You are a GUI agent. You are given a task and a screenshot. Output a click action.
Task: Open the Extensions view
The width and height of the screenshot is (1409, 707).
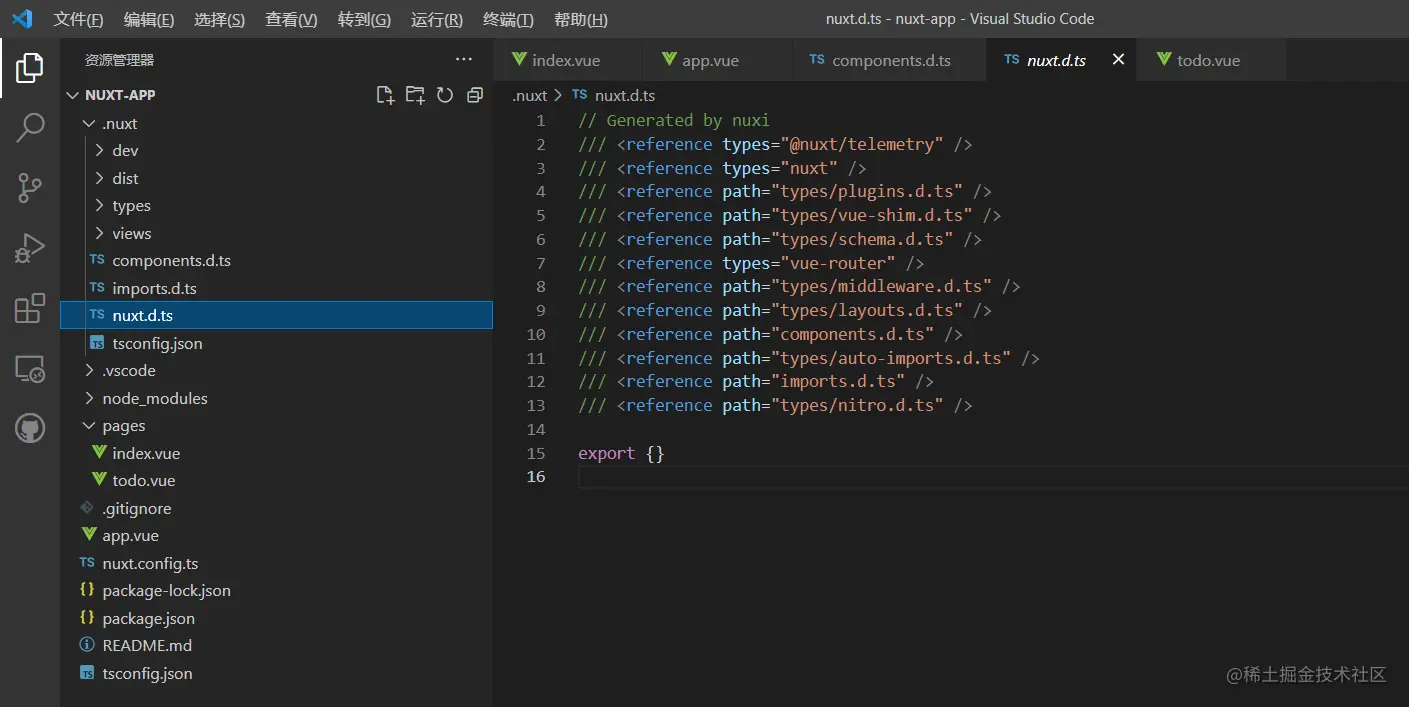tap(30, 308)
